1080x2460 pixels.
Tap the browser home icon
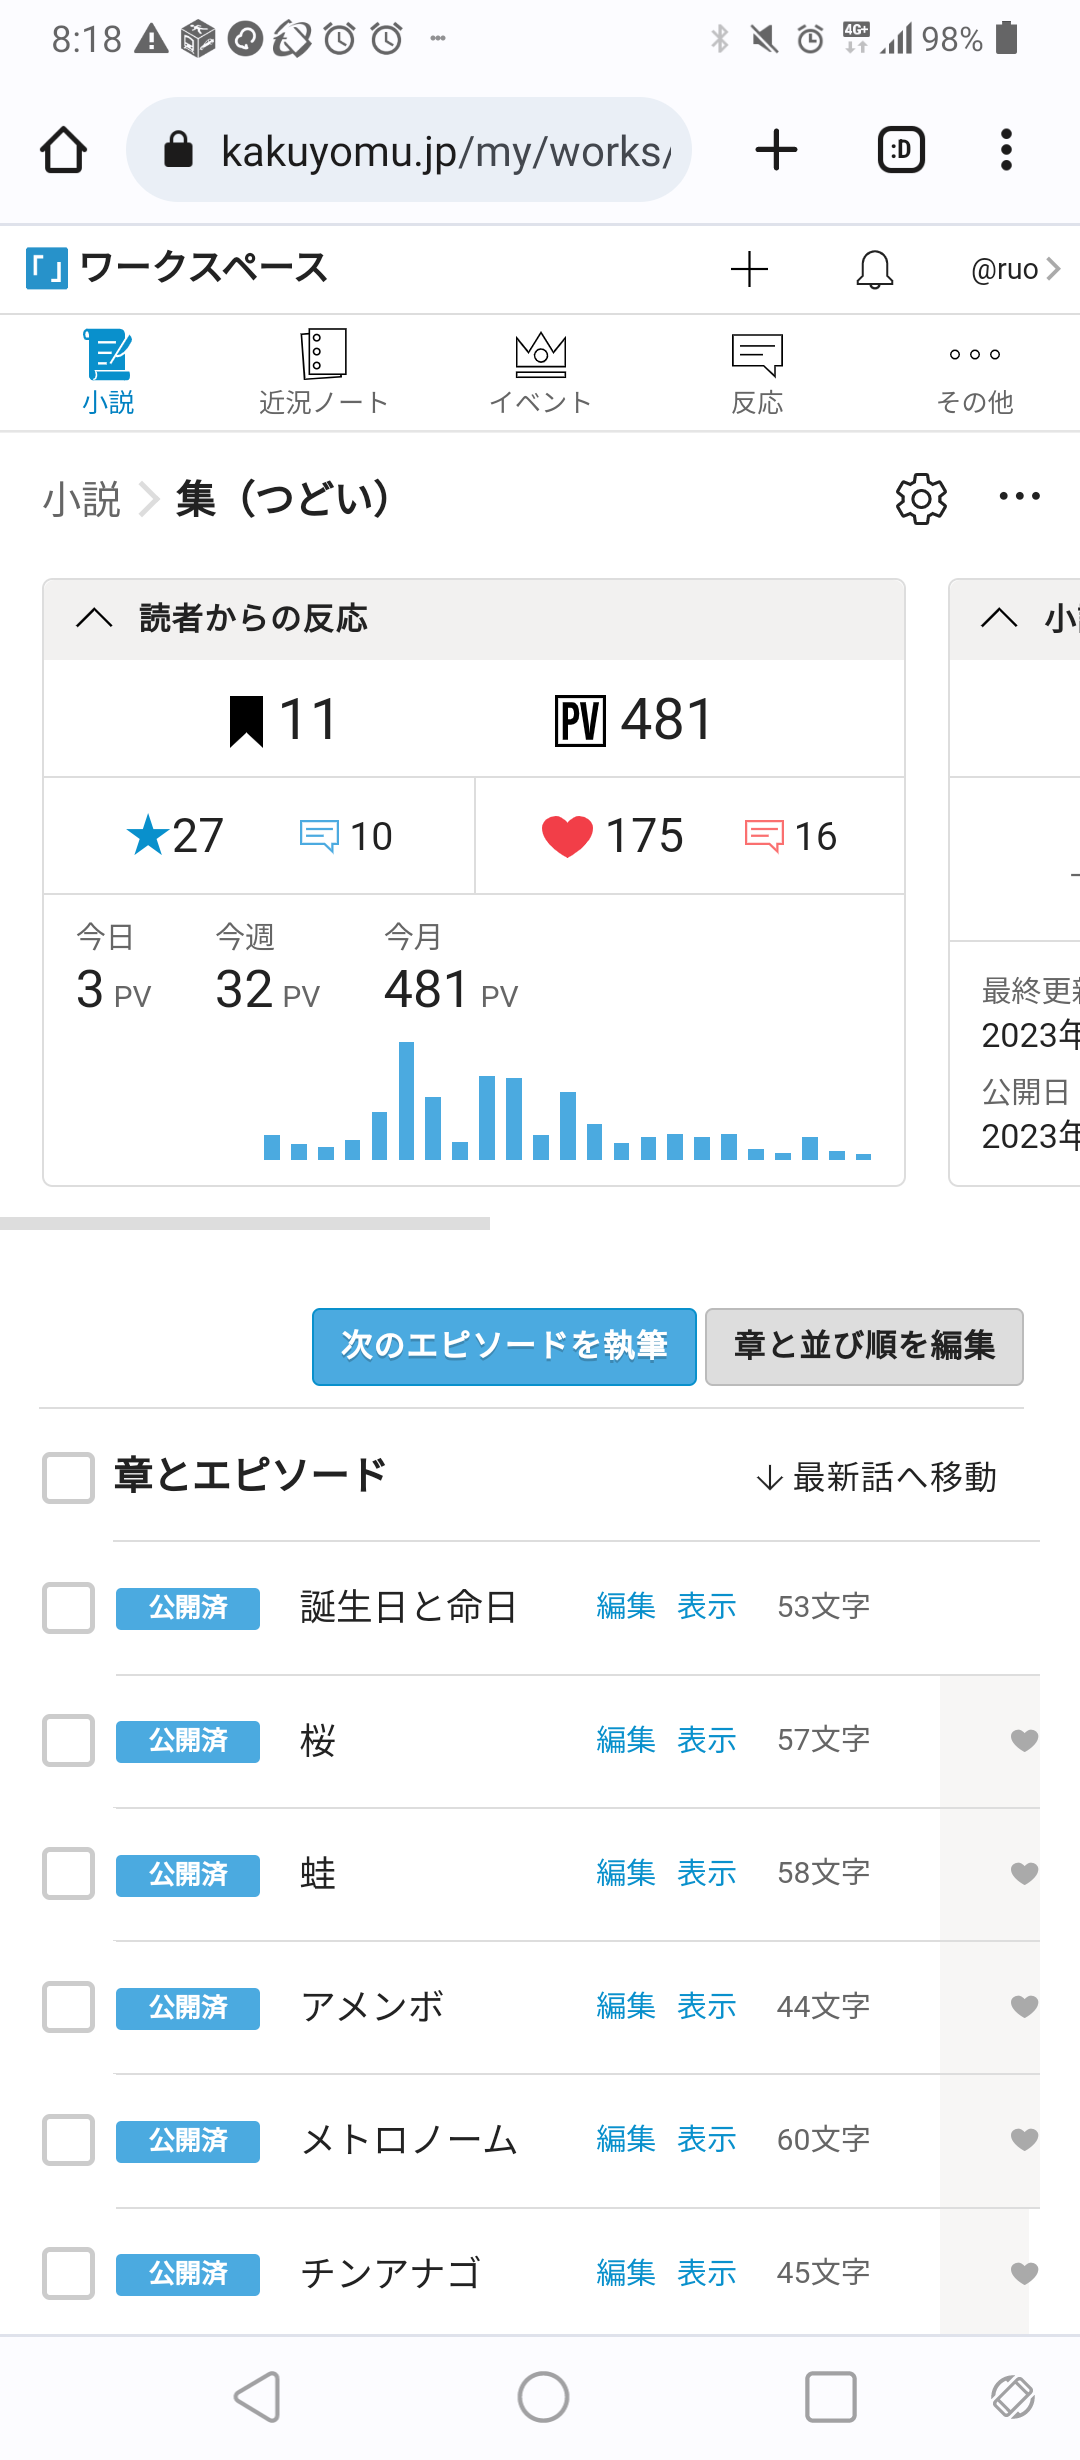(63, 151)
